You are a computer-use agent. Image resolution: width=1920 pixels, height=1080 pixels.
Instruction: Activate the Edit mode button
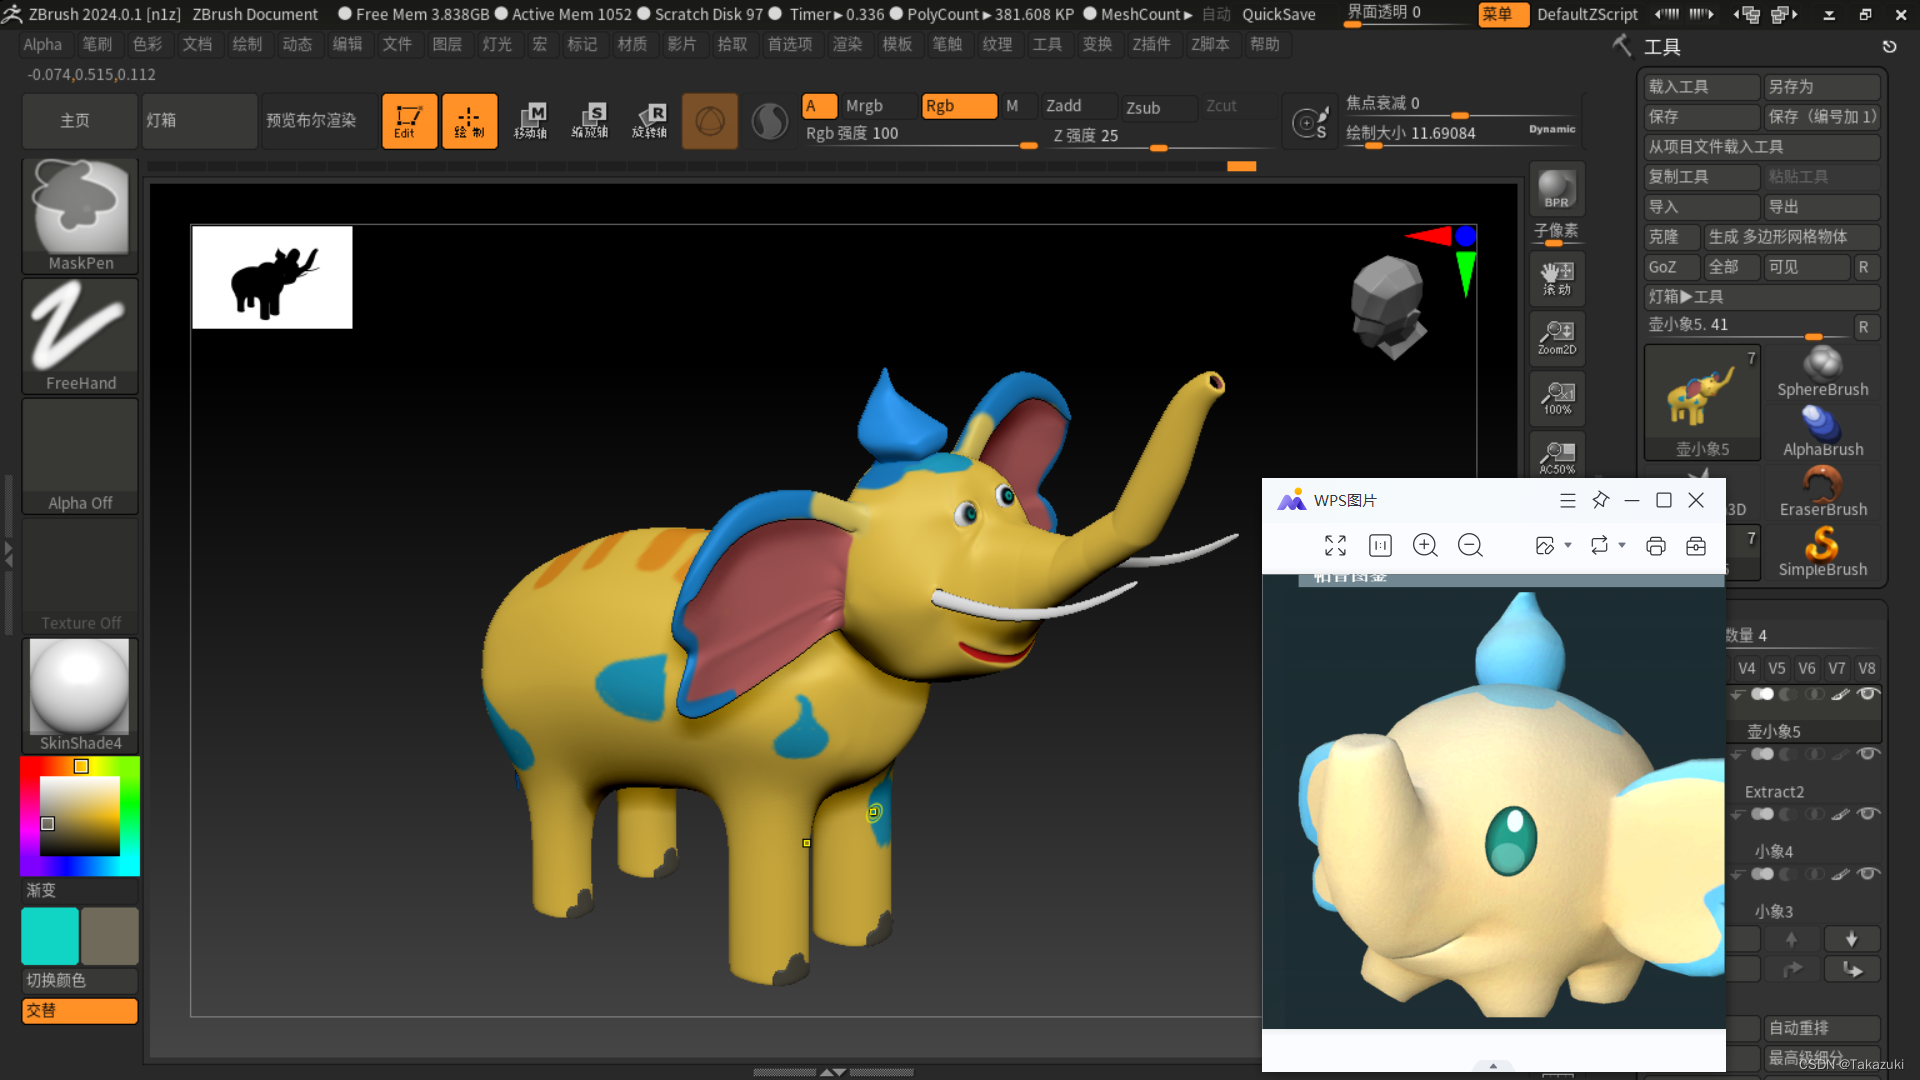pos(409,121)
